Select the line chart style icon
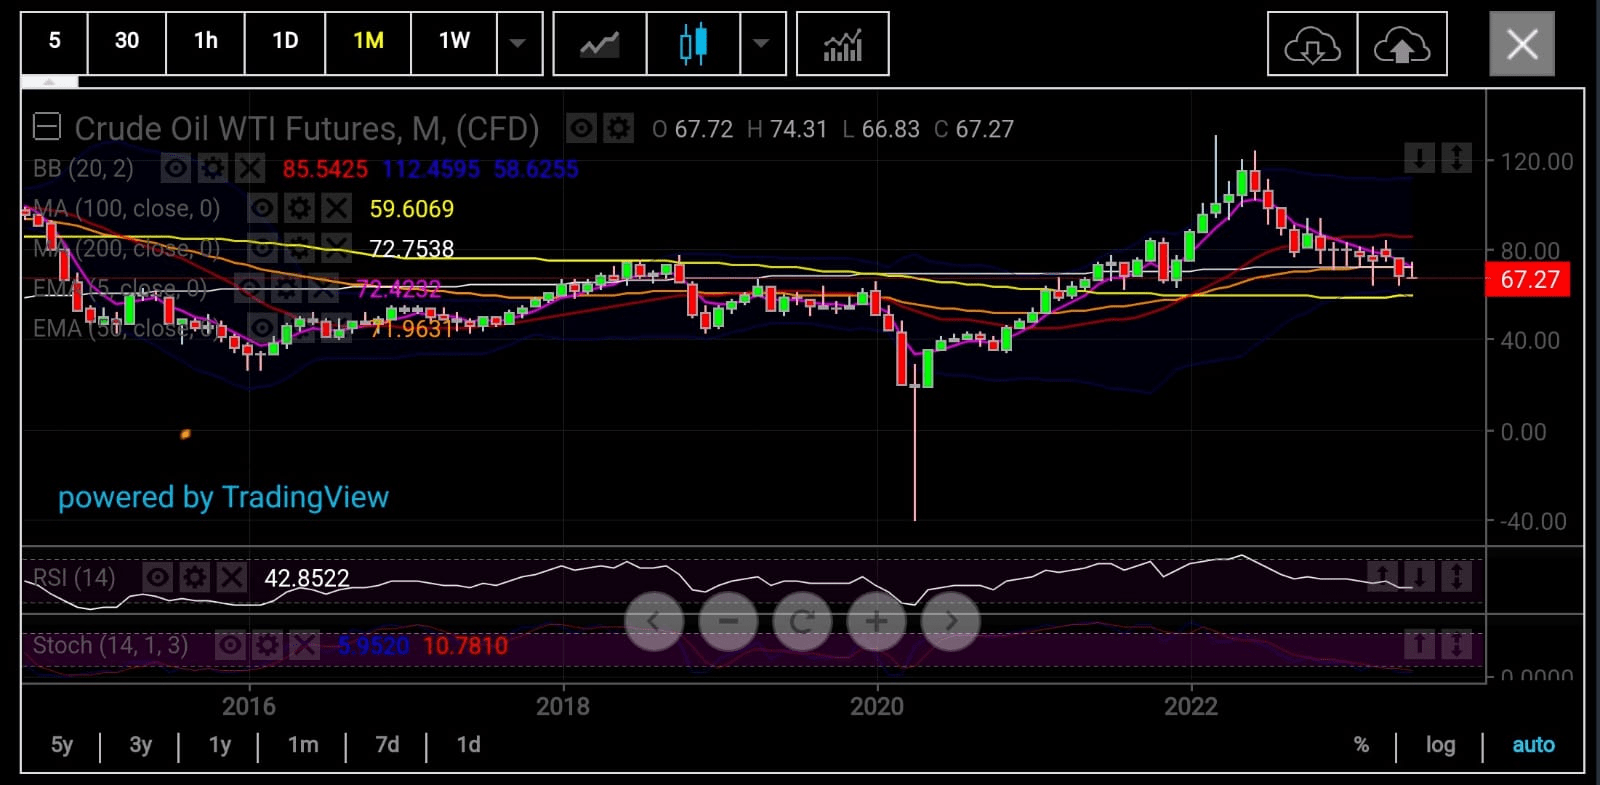1600x785 pixels. (x=600, y=43)
